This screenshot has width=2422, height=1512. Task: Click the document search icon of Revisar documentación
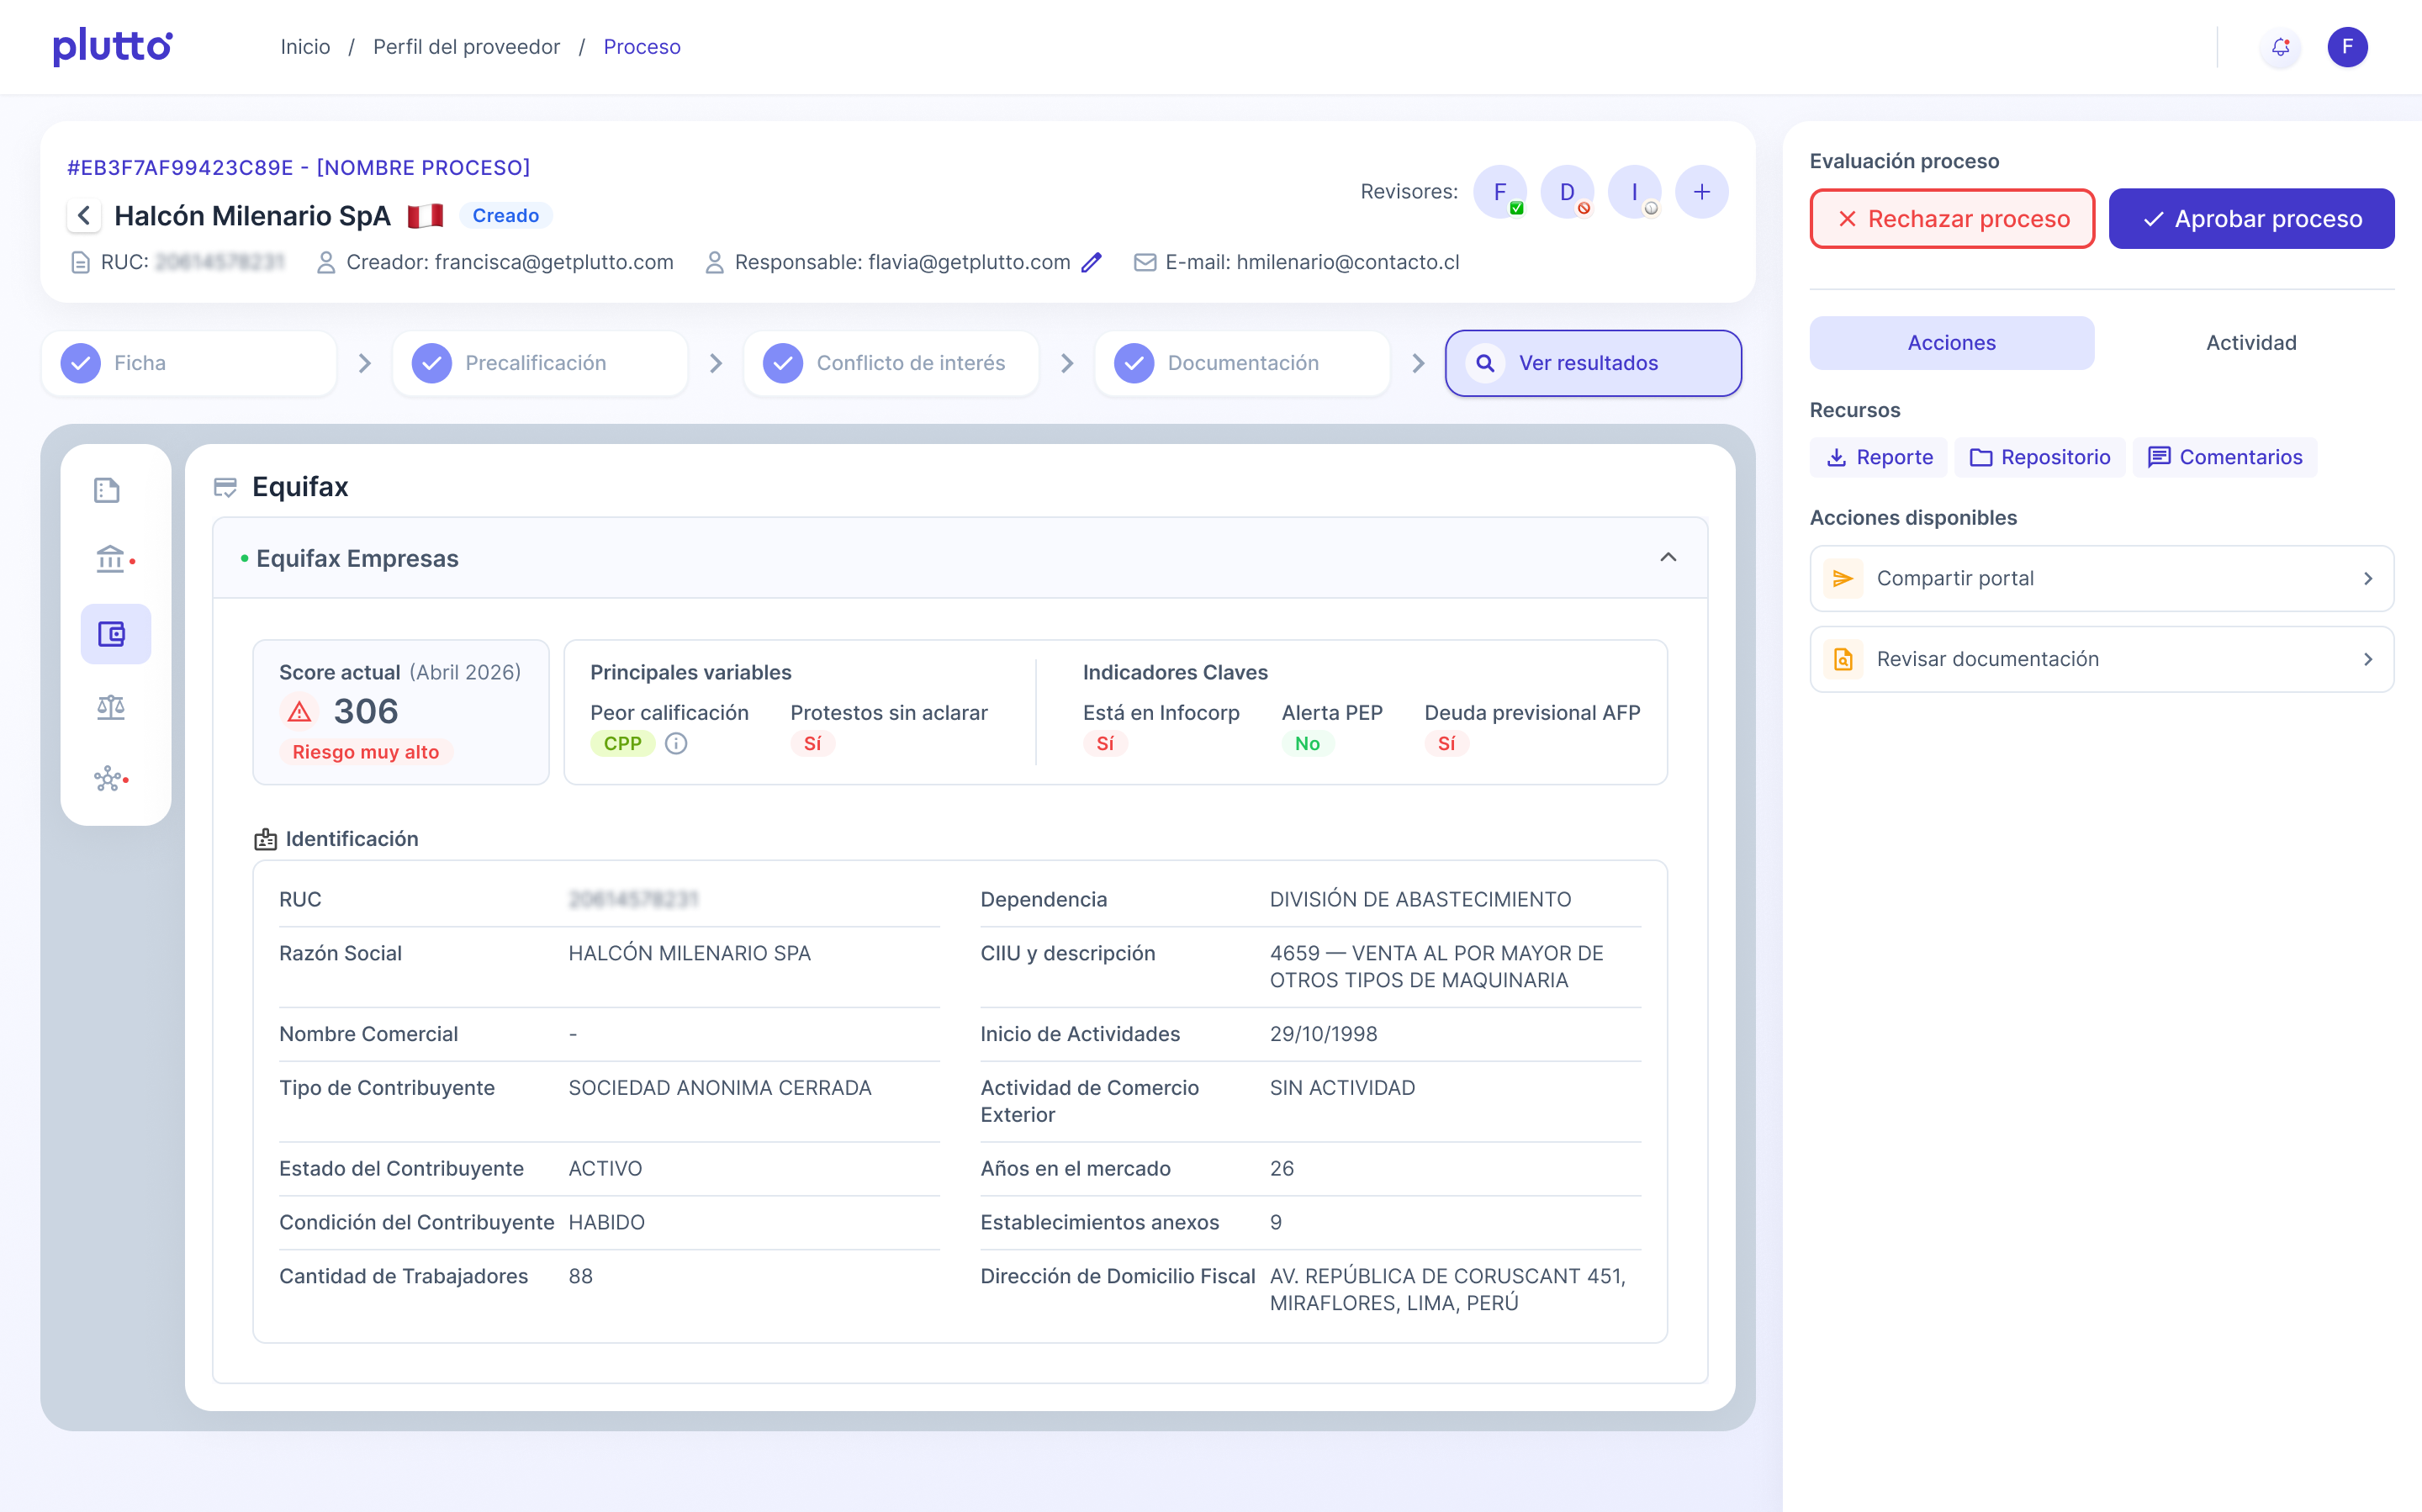(1843, 659)
